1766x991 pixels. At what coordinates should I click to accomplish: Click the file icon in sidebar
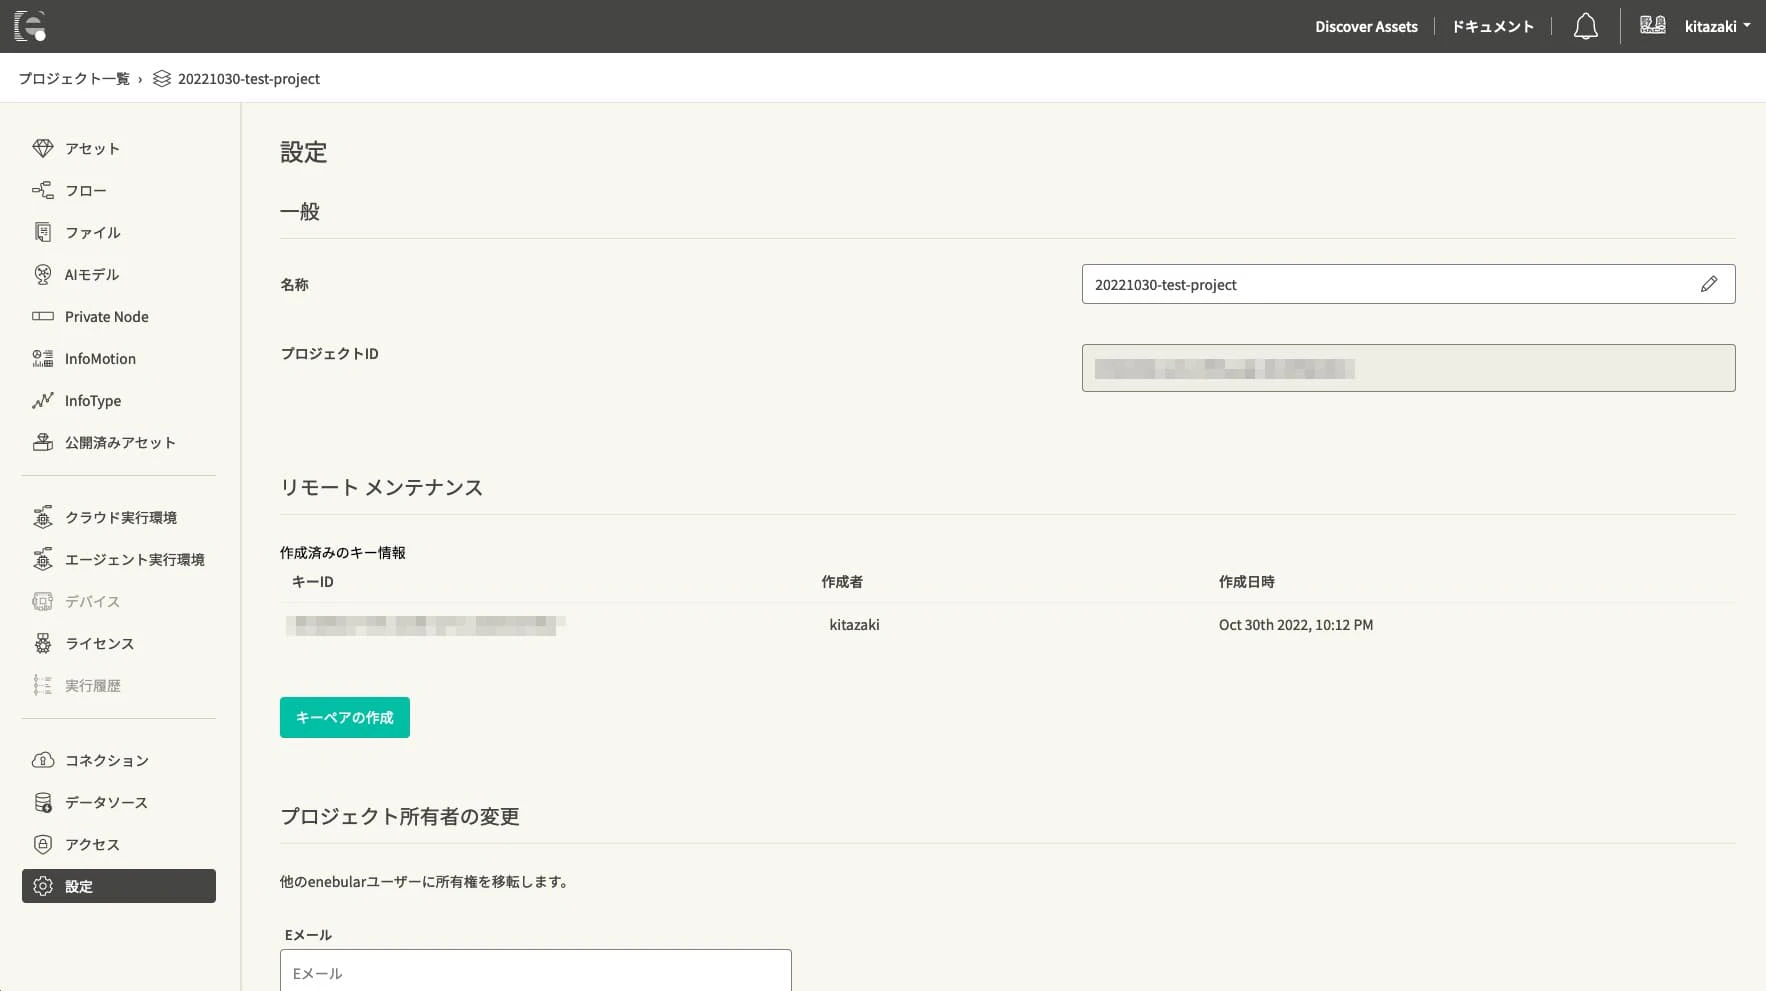42,232
